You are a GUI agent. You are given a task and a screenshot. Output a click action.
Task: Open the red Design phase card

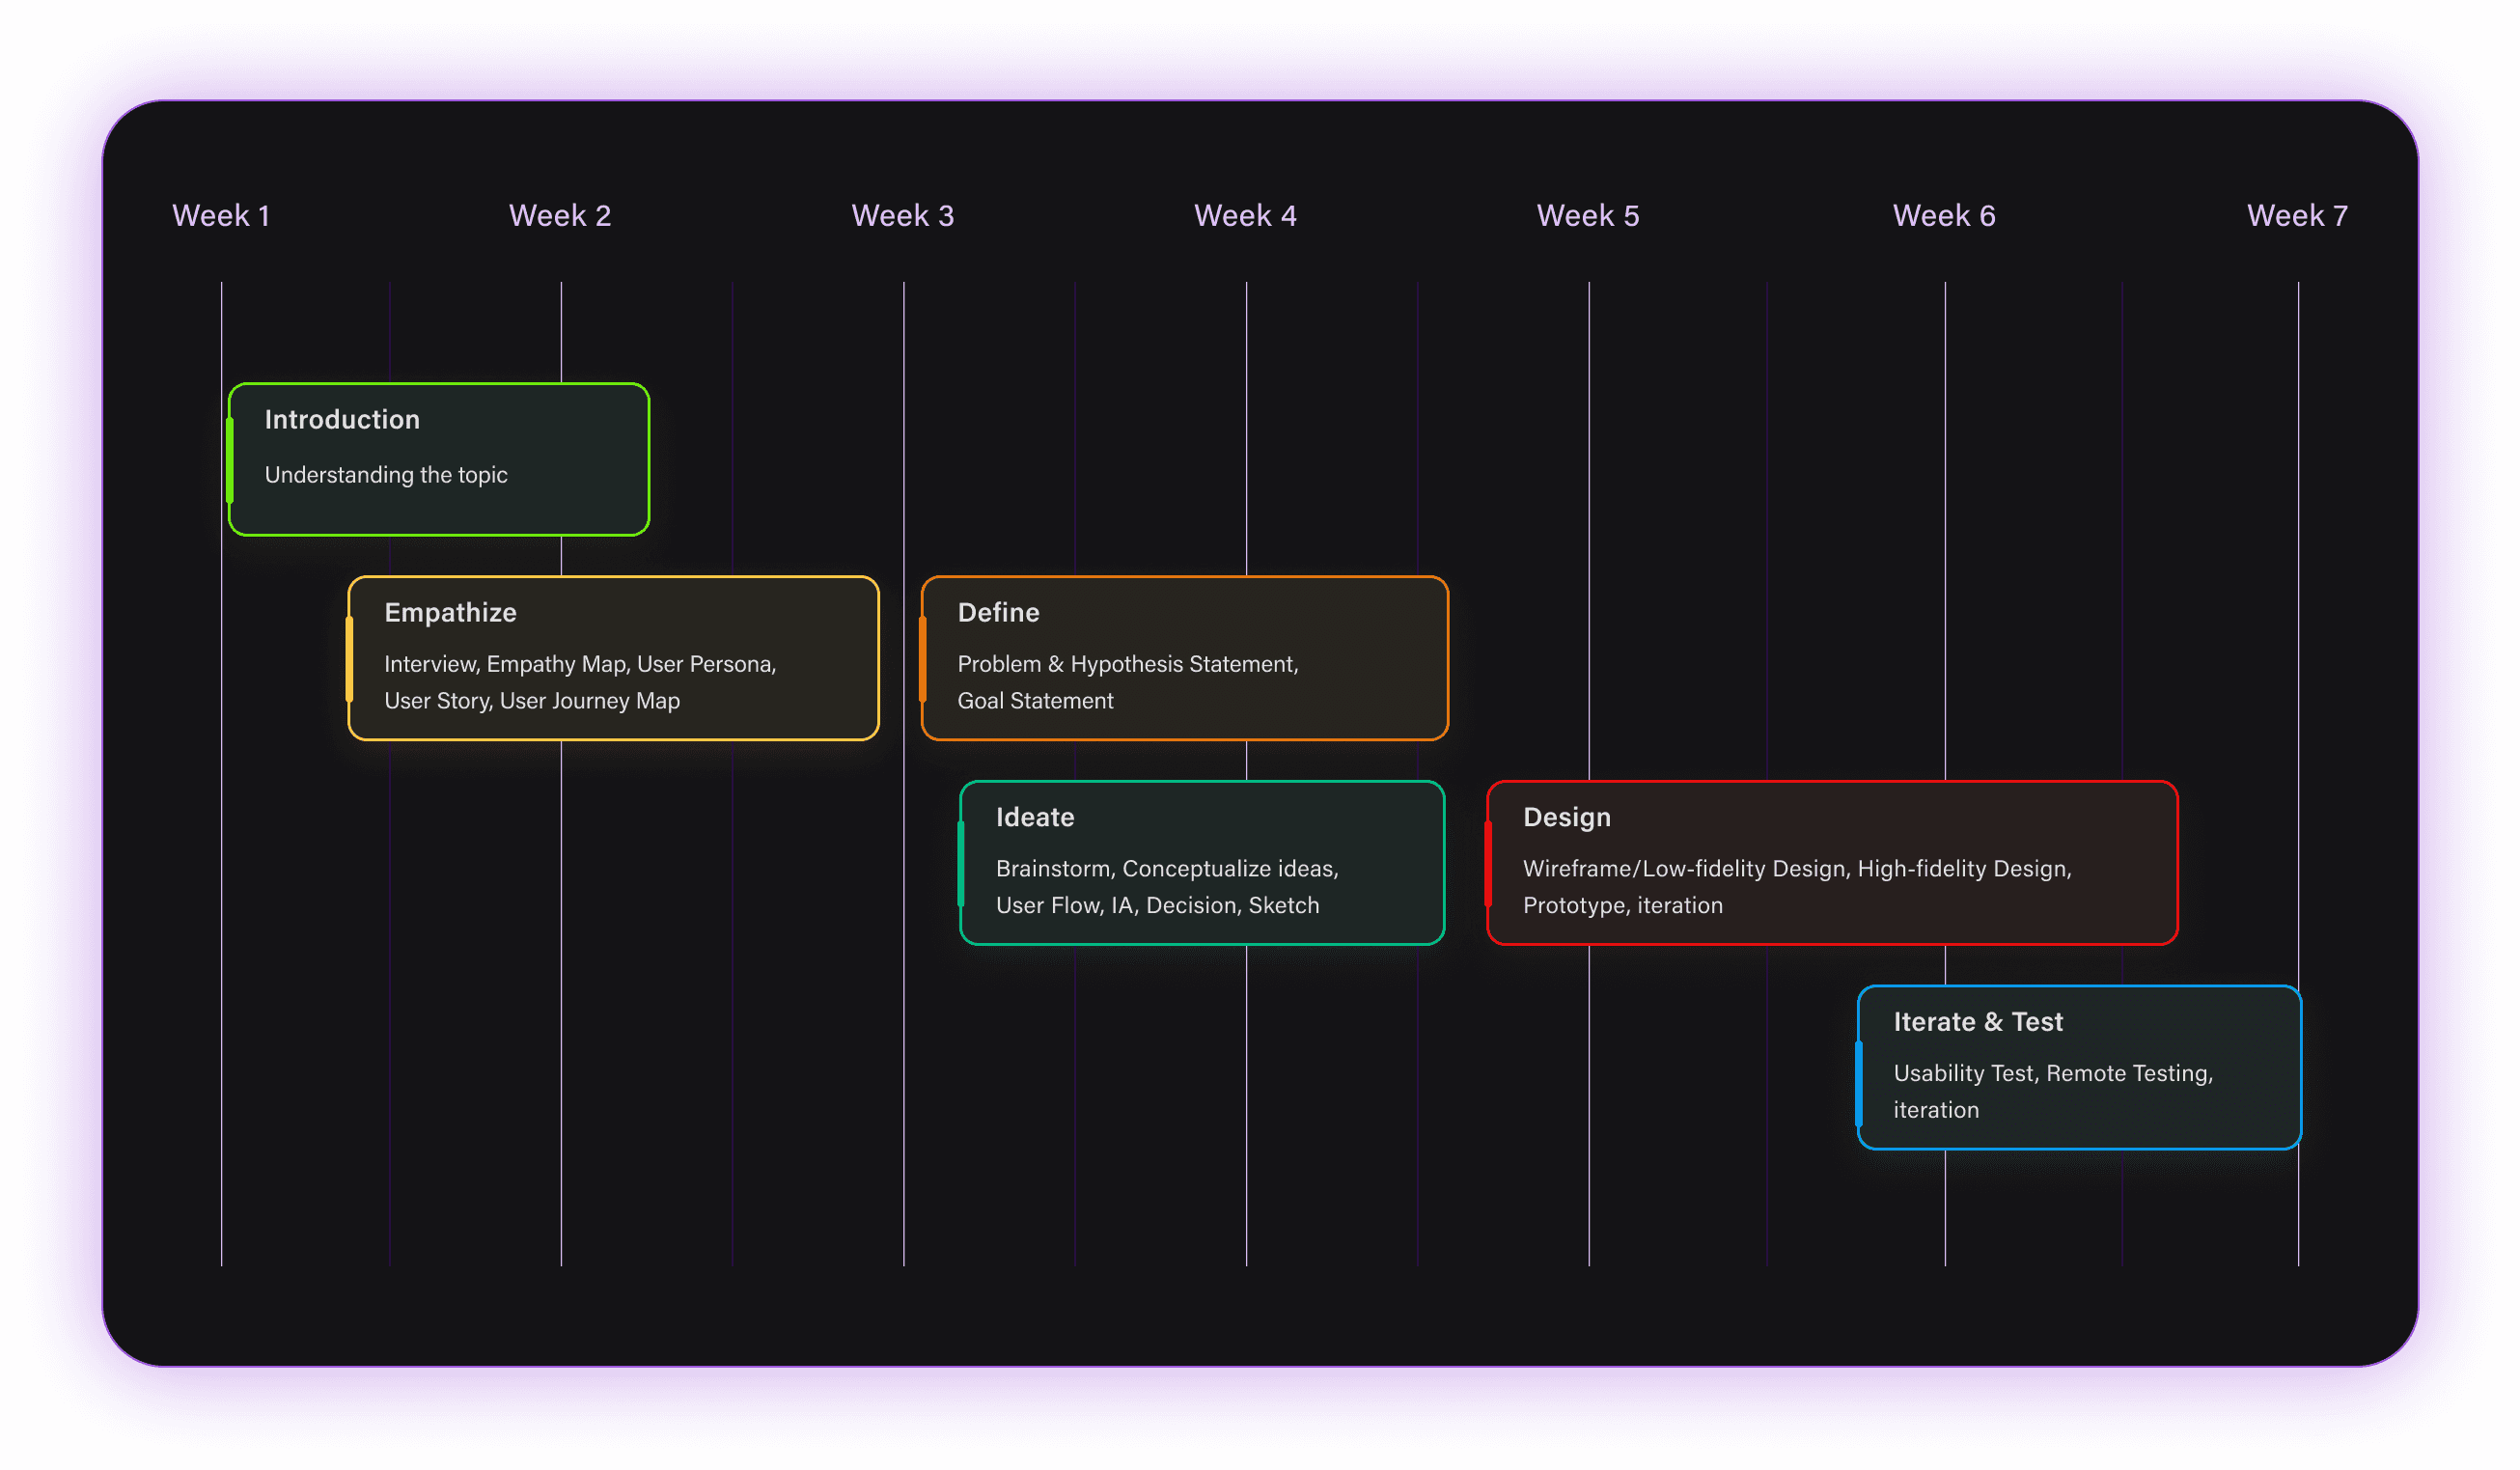click(x=1831, y=862)
